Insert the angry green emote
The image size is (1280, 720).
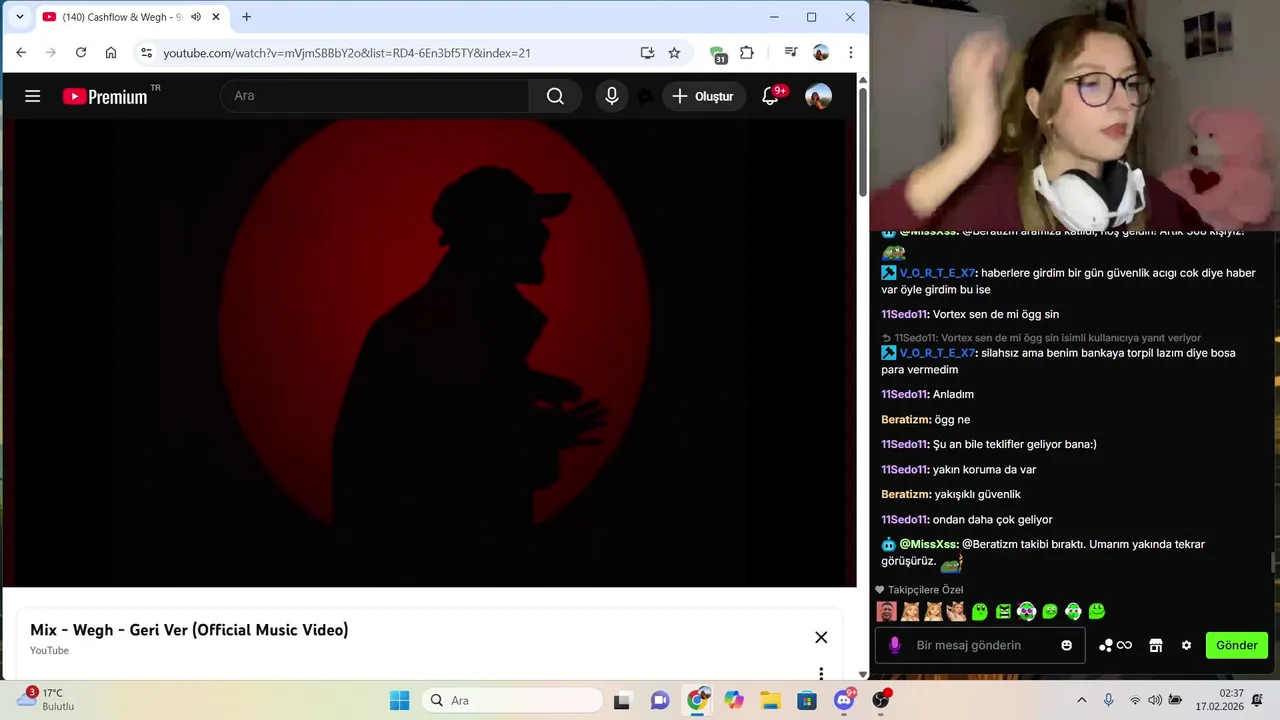1003,611
